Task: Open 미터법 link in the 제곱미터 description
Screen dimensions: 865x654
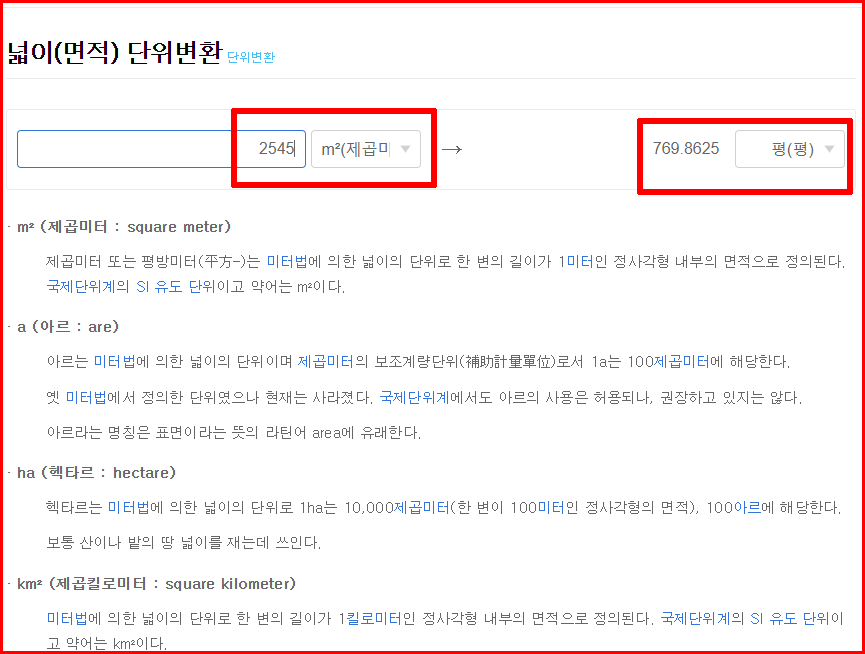Action: [287, 261]
